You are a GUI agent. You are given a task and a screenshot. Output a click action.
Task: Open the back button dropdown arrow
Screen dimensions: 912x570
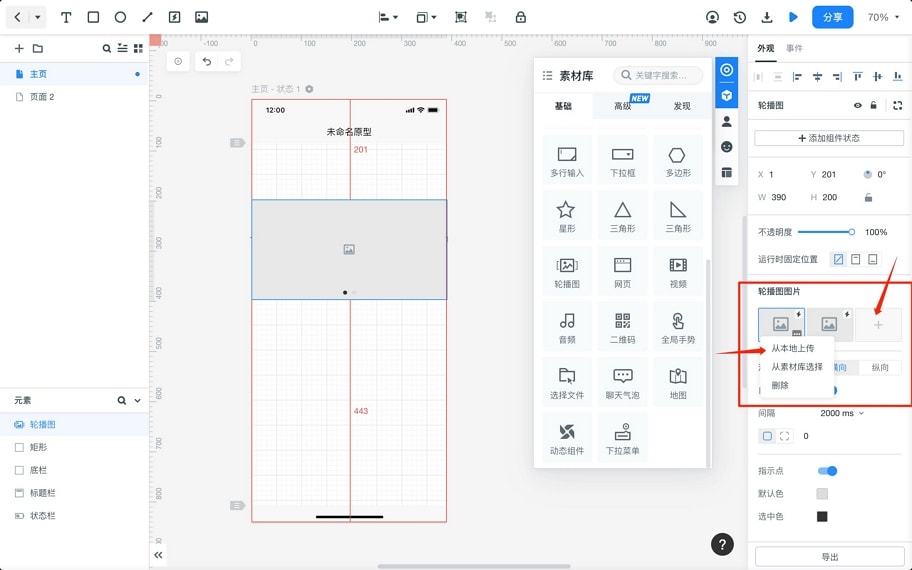[x=37, y=17]
